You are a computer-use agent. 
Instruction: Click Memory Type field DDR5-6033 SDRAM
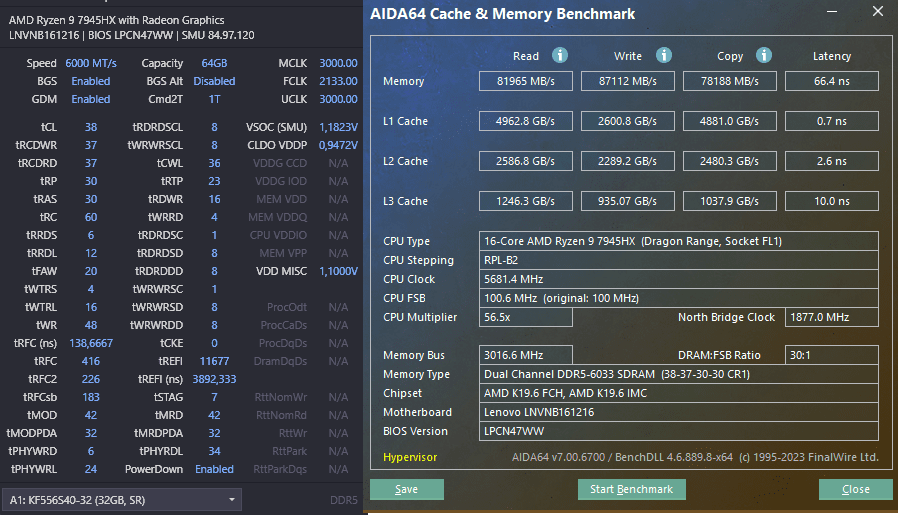(x=679, y=374)
